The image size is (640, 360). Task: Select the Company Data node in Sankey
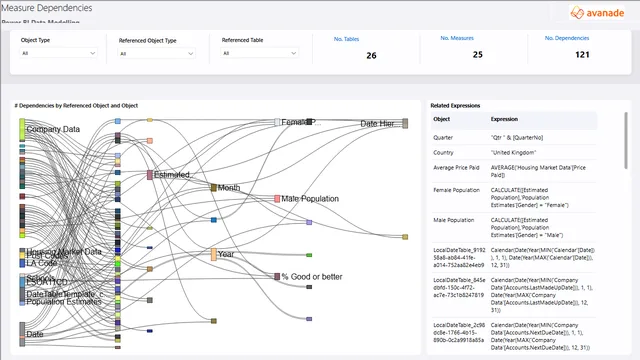tap(22, 130)
